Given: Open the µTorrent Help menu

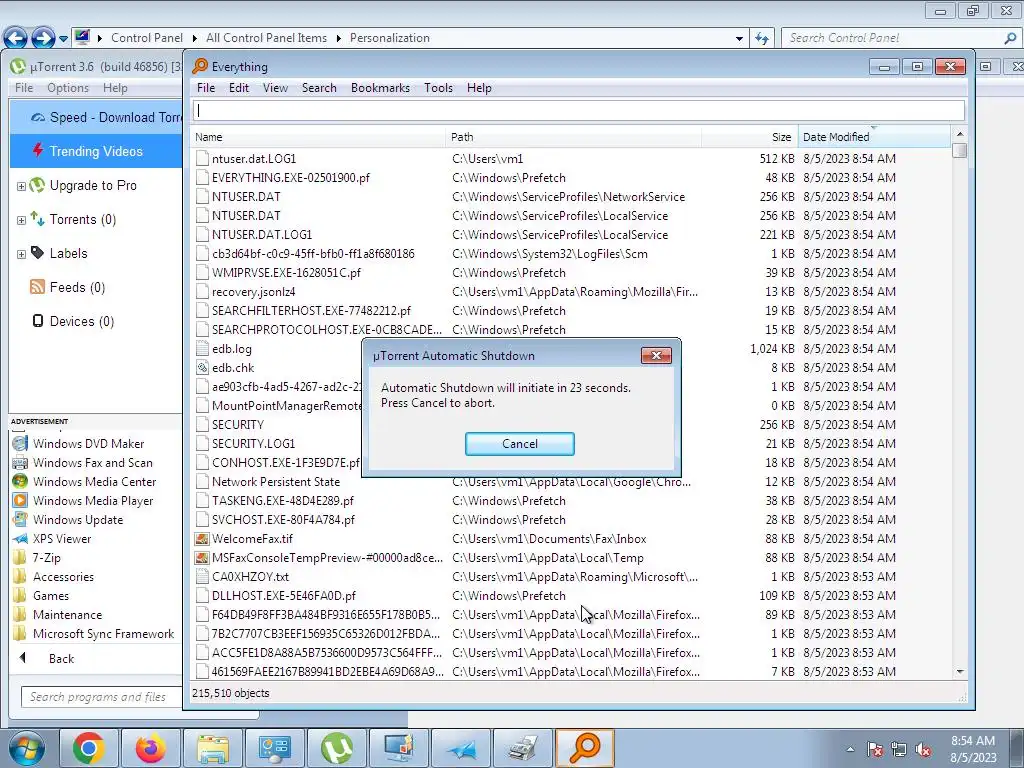Looking at the screenshot, I should click(115, 88).
